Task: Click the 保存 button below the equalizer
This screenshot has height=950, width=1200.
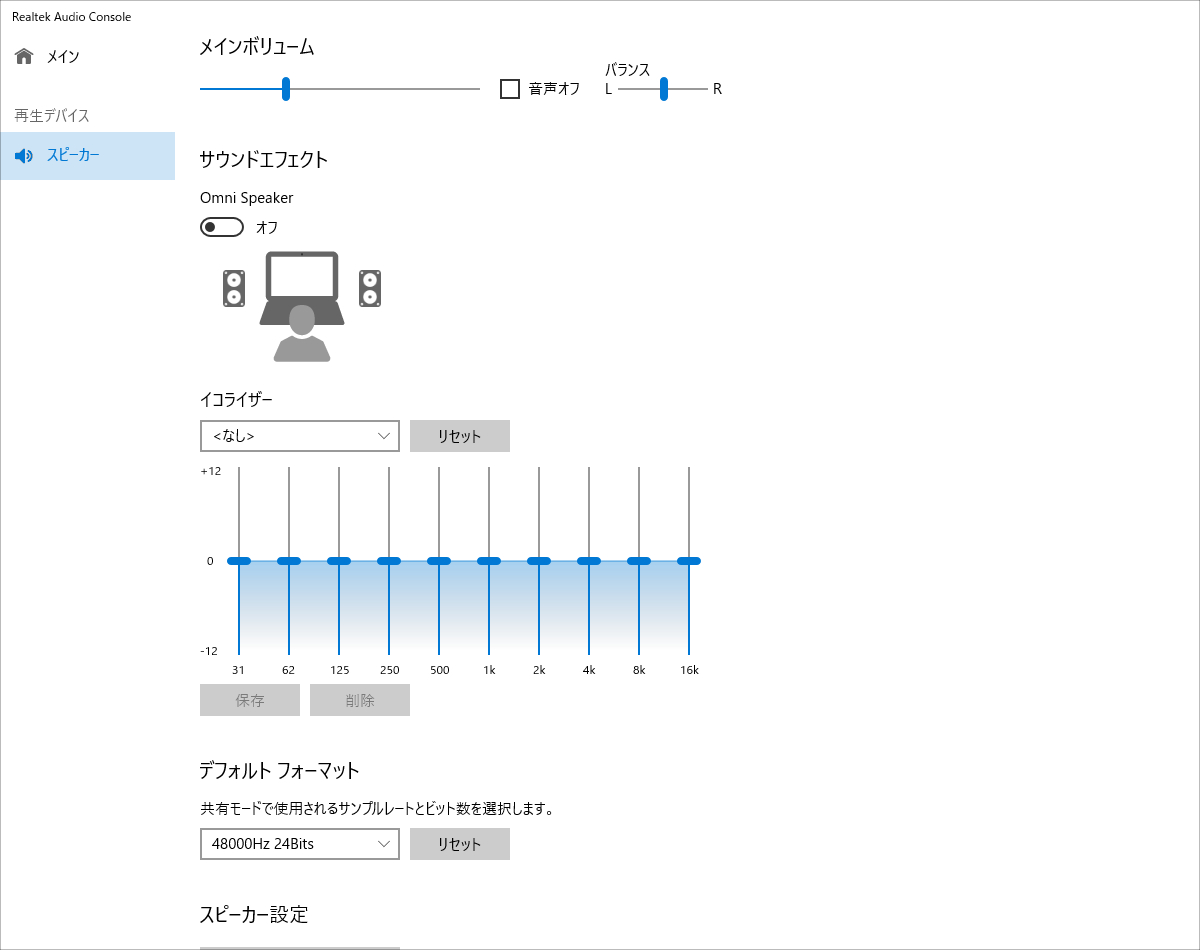Action: coord(249,700)
